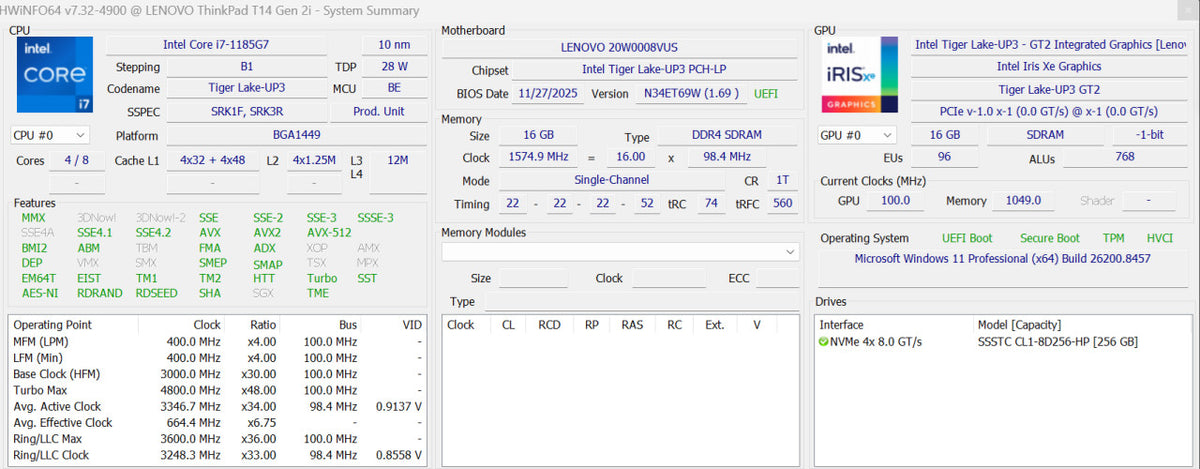1200x469 pixels.
Task: Click the memory module Type field
Action: point(642,302)
